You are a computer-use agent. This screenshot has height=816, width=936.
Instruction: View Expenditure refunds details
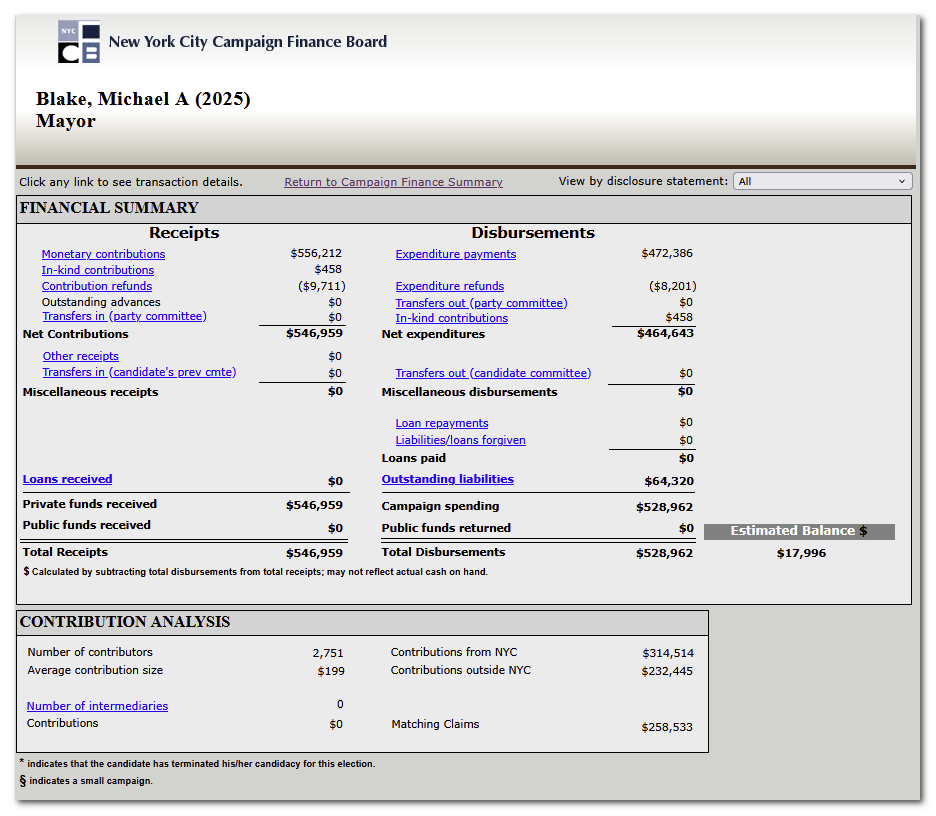tap(449, 286)
